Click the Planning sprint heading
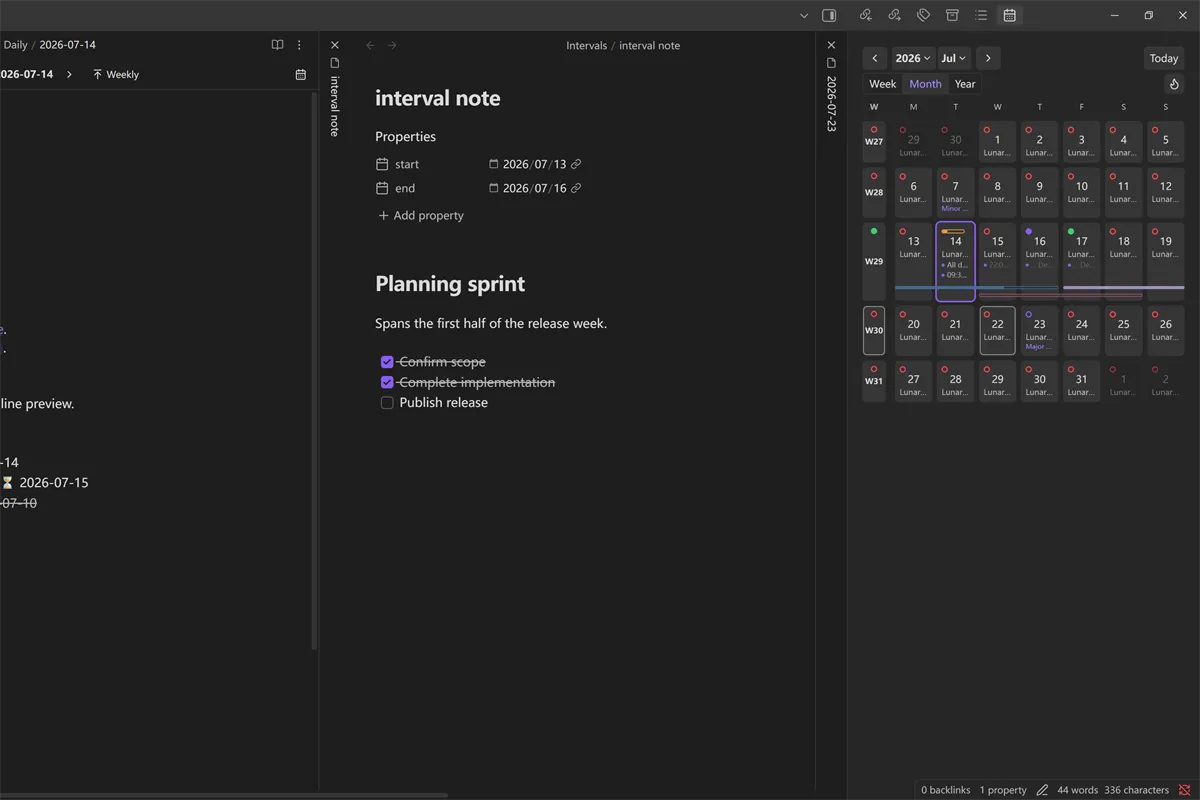This screenshot has width=1200, height=800. [x=450, y=284]
